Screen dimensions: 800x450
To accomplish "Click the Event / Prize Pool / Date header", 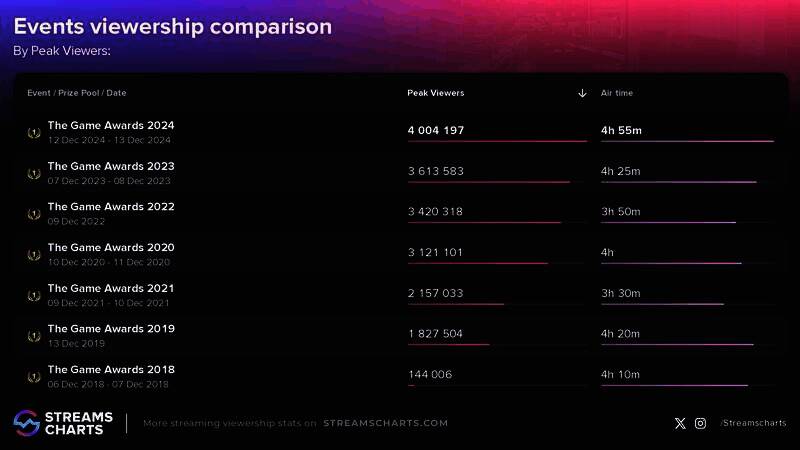I will 77,93.
